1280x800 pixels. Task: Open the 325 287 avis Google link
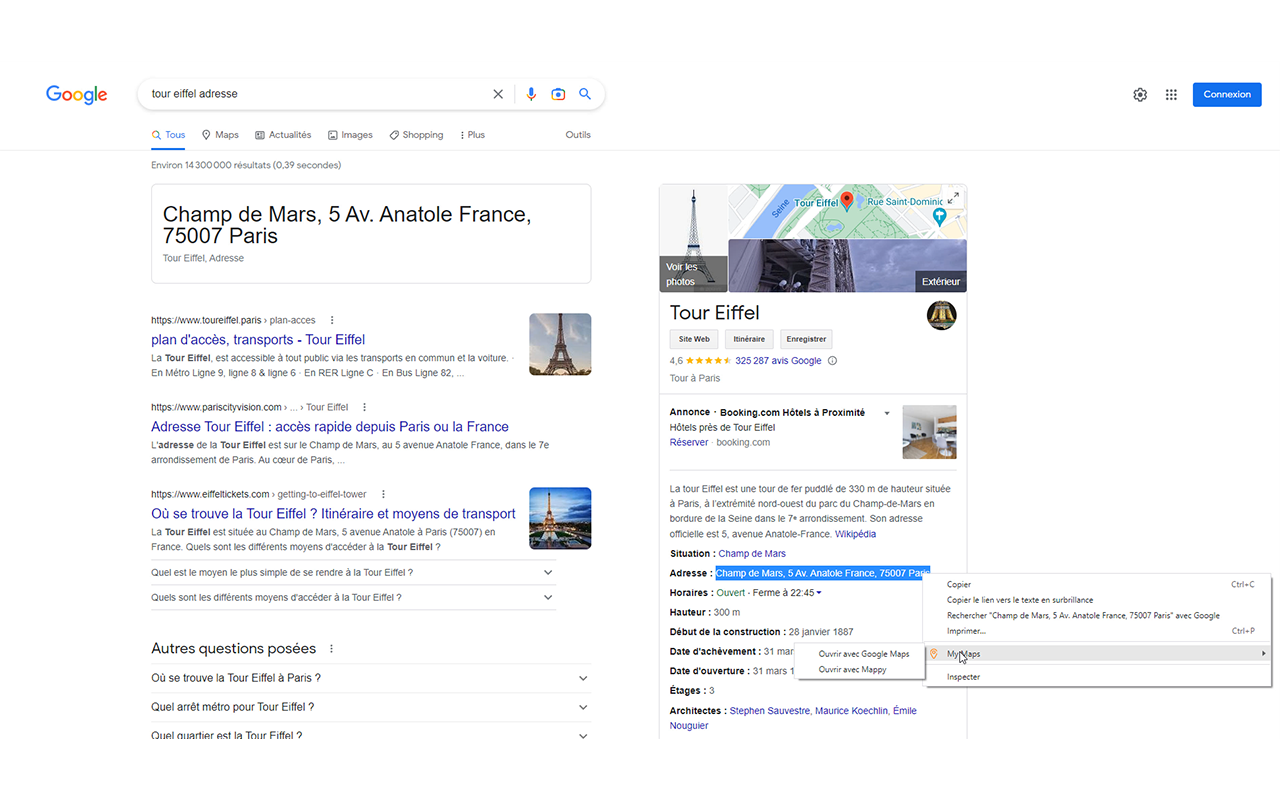click(x=778, y=361)
